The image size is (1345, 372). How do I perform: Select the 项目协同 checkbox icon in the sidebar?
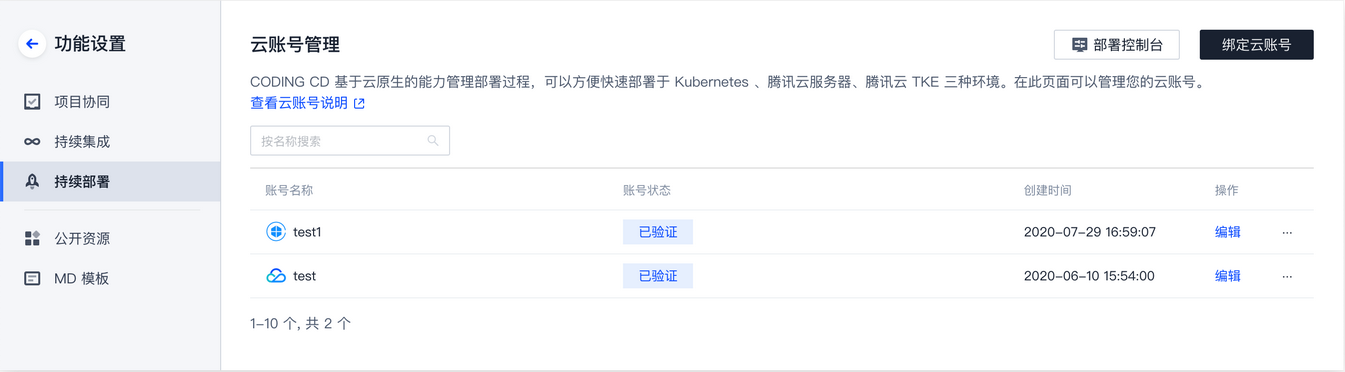33,102
